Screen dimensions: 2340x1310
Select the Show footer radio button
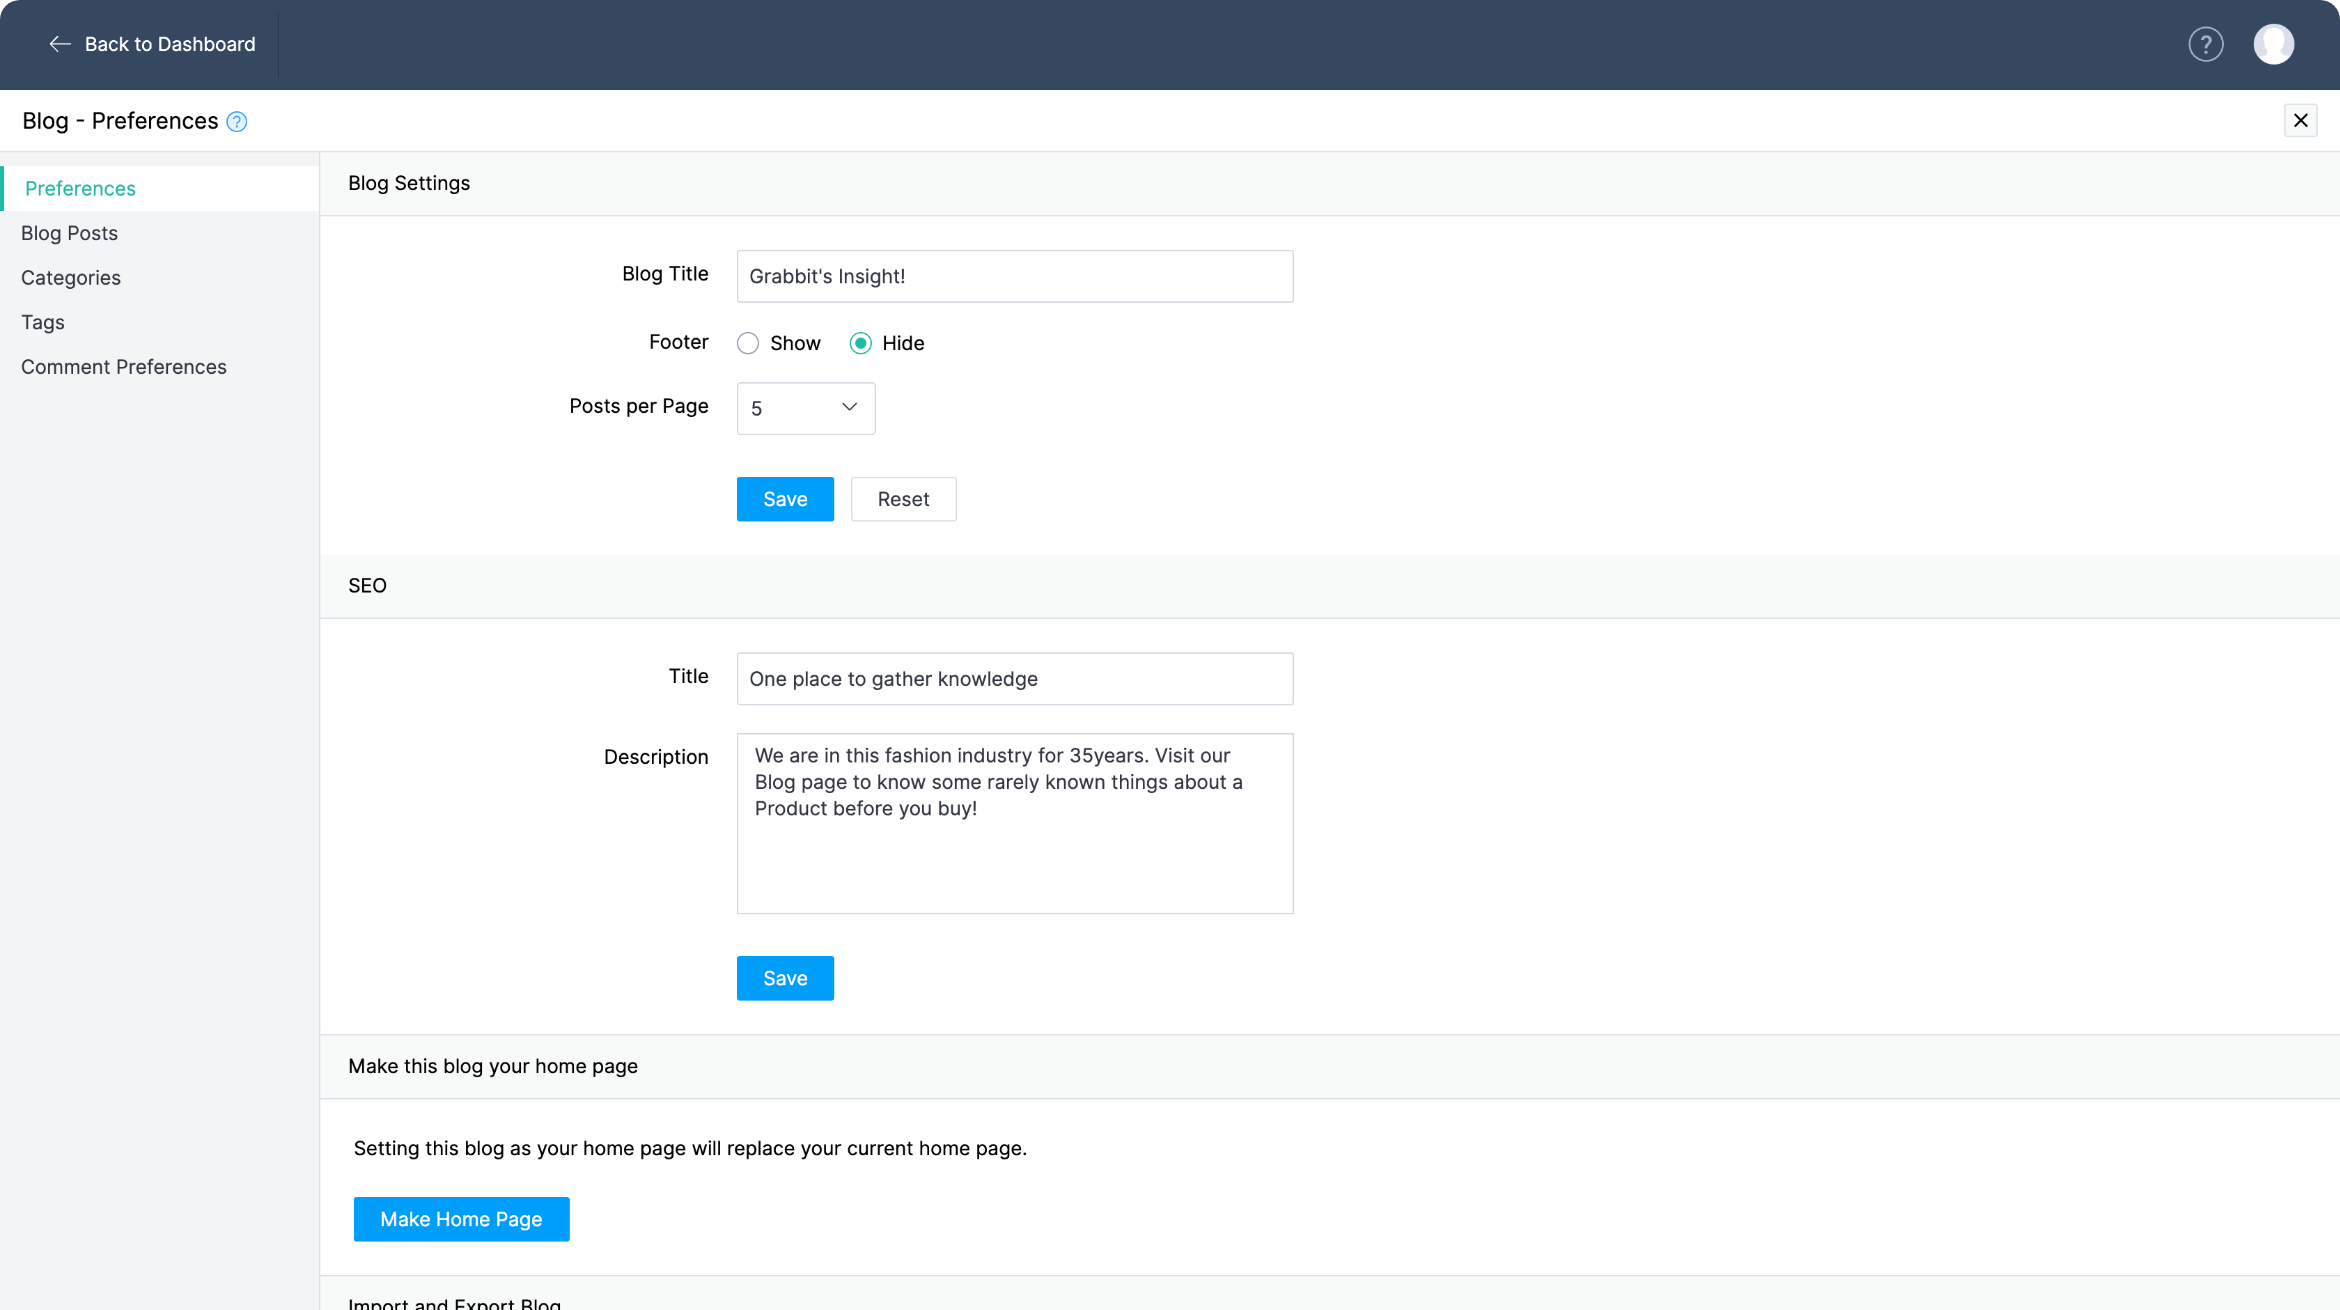click(748, 343)
